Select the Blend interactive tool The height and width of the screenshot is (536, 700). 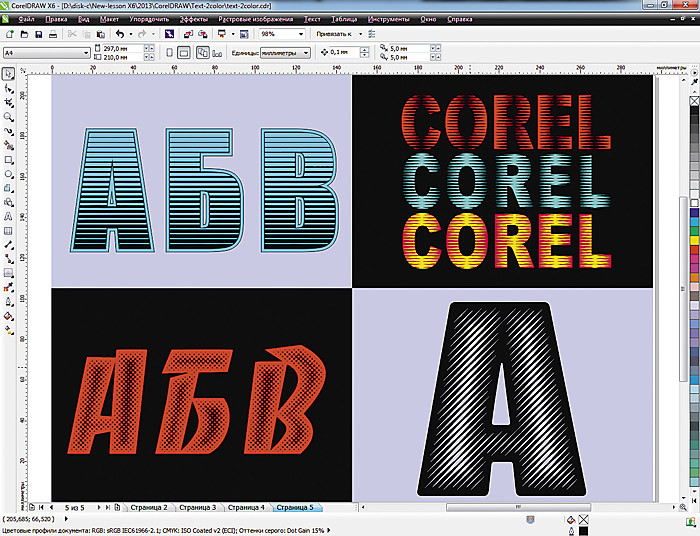coord(8,273)
